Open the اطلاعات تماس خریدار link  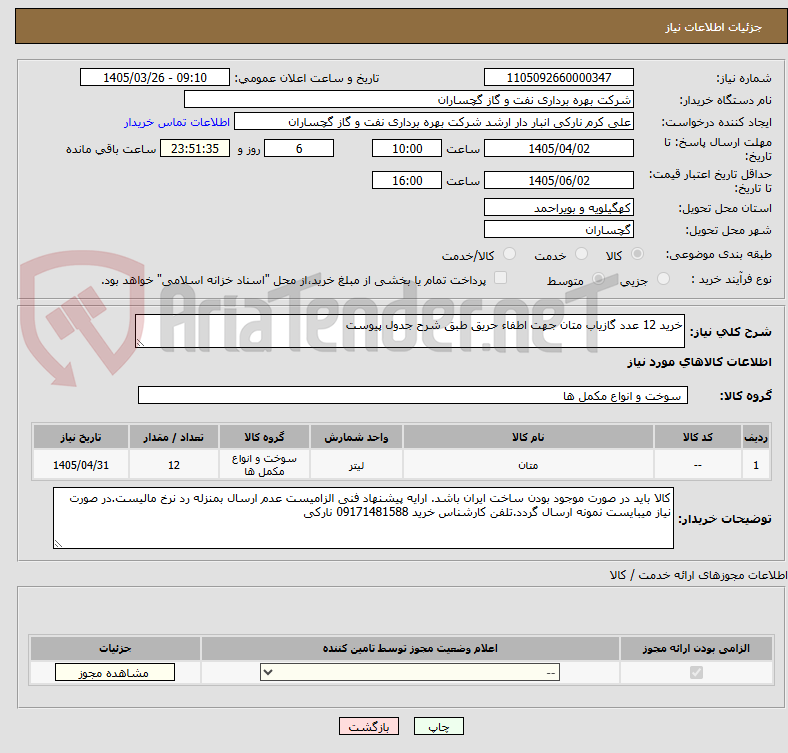coord(177,122)
